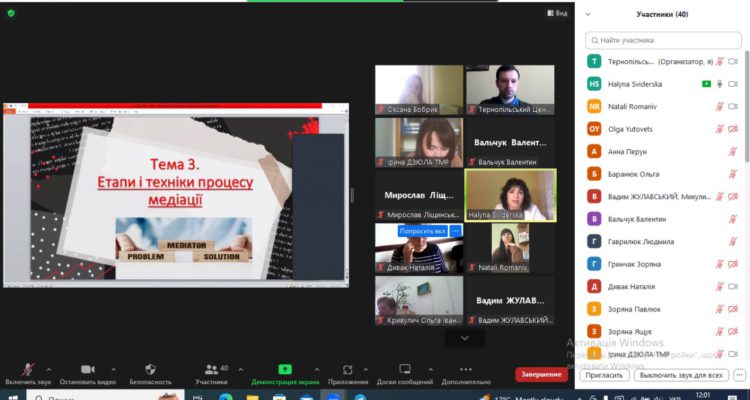The height and width of the screenshot is (400, 750).
Task: Expand arrow next to Приложения
Action: (x=366, y=369)
